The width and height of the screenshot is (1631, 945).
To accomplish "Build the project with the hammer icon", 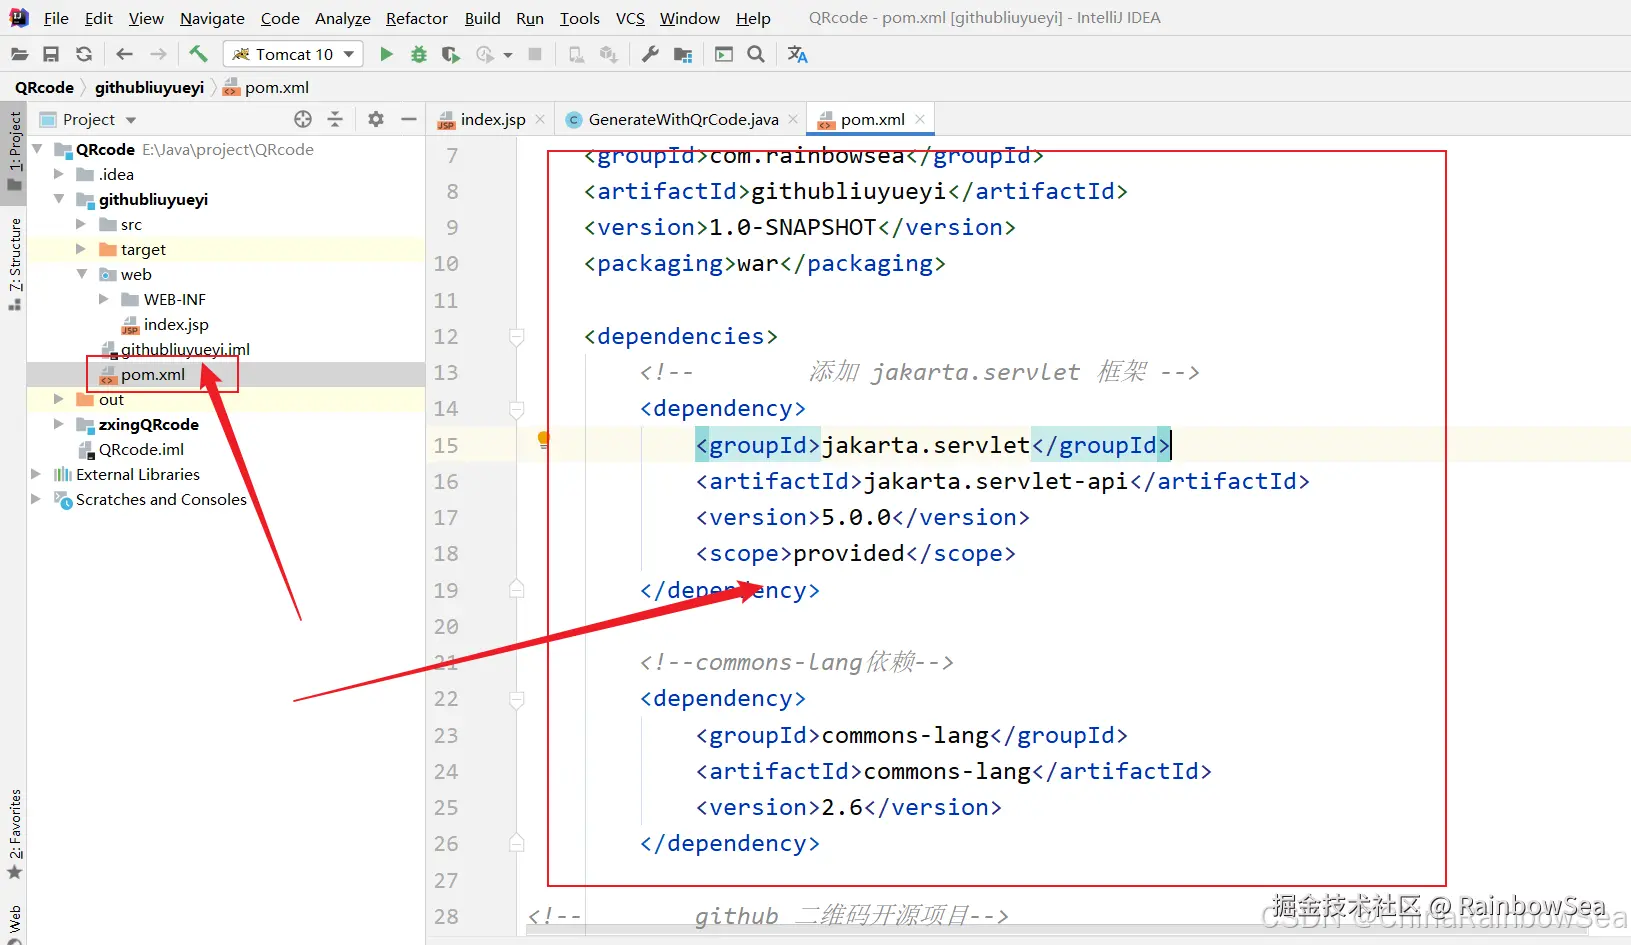I will click(x=198, y=54).
